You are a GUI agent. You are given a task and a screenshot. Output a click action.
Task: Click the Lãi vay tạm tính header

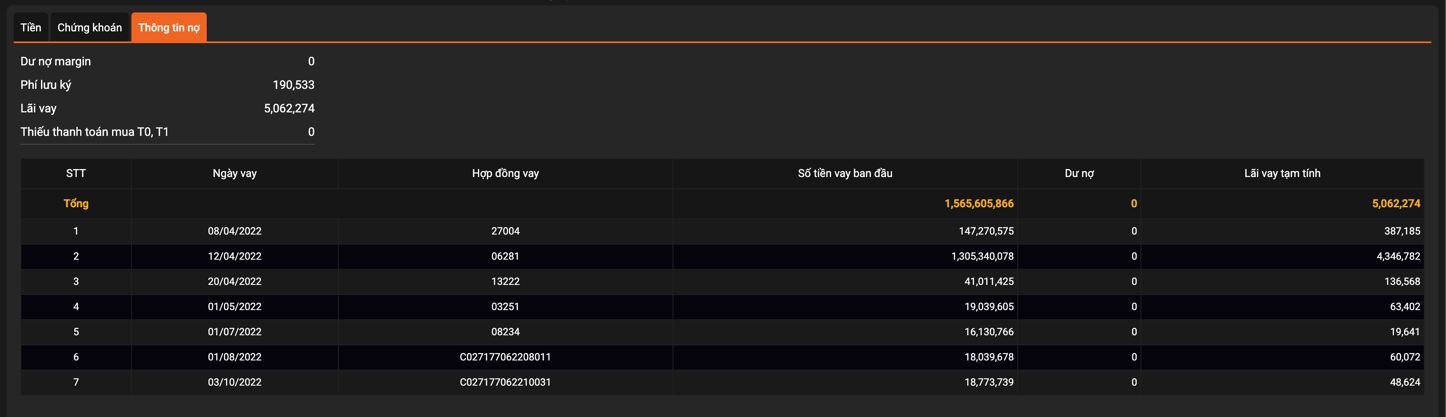[1282, 174]
